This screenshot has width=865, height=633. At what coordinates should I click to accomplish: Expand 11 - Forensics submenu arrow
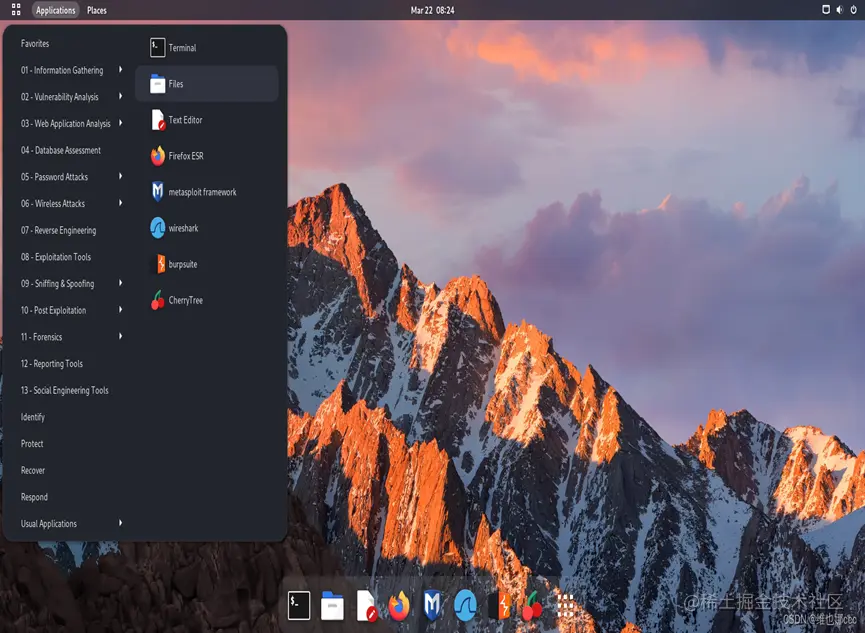[x=120, y=336]
